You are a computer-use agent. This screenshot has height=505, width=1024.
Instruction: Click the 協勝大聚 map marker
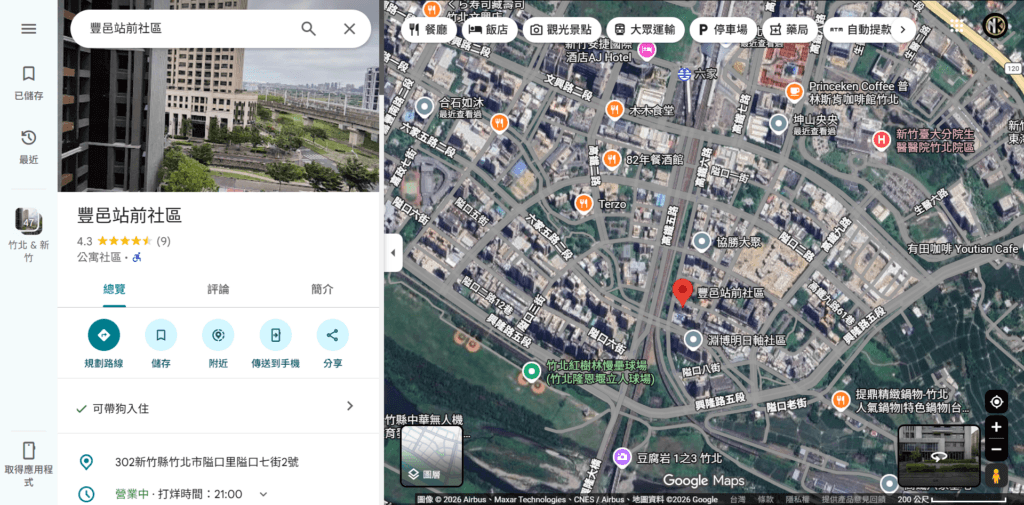tap(701, 242)
